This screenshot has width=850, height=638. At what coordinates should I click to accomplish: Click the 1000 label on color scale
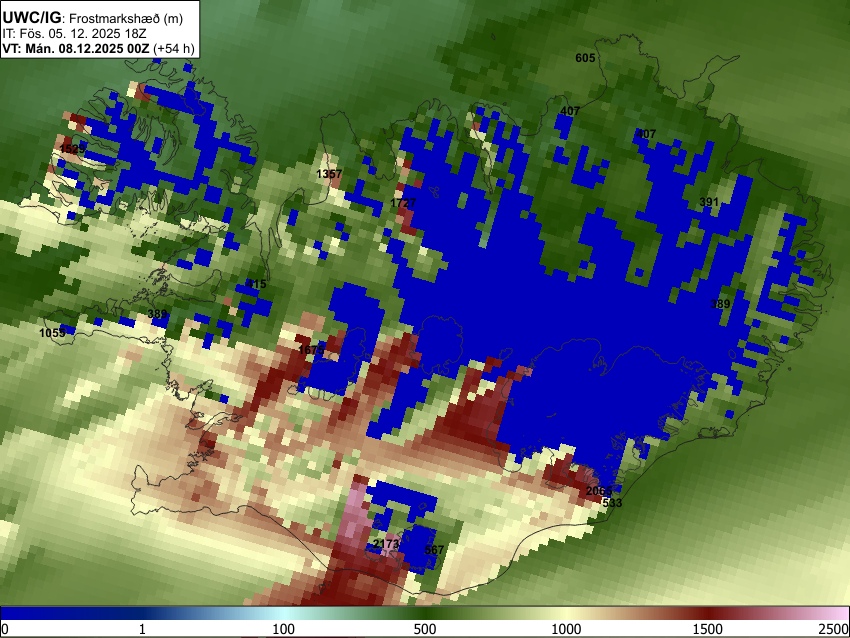(566, 629)
